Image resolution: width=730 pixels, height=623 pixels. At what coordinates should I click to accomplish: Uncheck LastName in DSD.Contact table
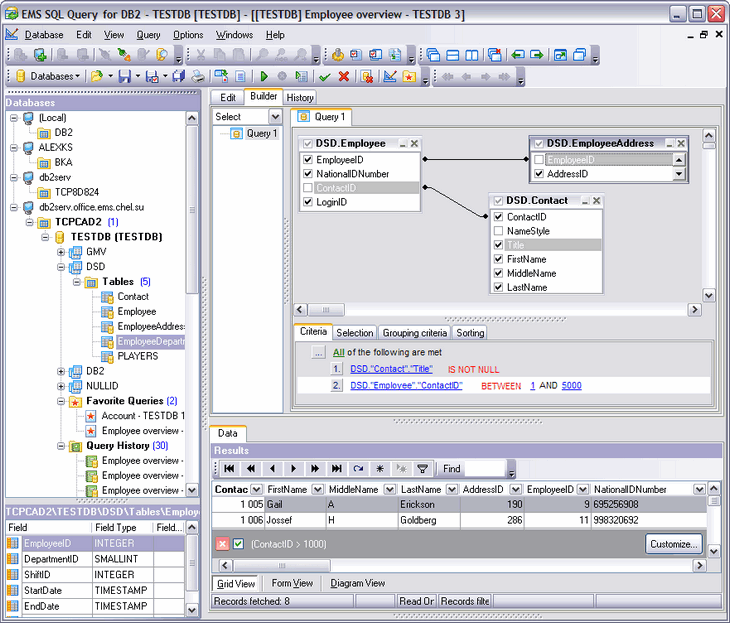point(498,287)
